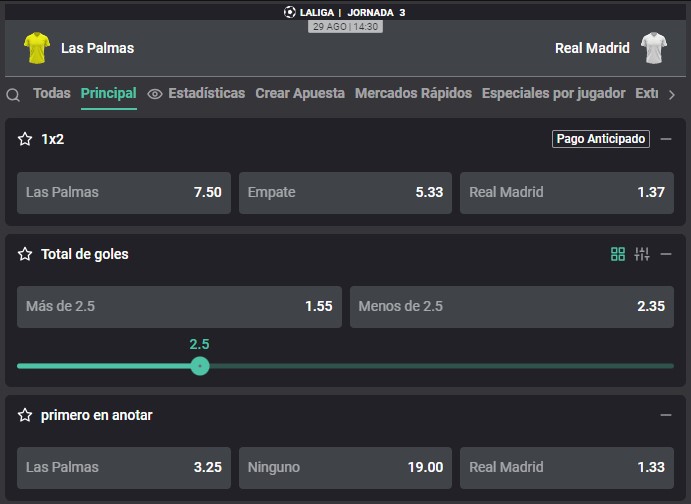Click the 2.5 goals slider handle
691x504 pixels.
point(200,366)
